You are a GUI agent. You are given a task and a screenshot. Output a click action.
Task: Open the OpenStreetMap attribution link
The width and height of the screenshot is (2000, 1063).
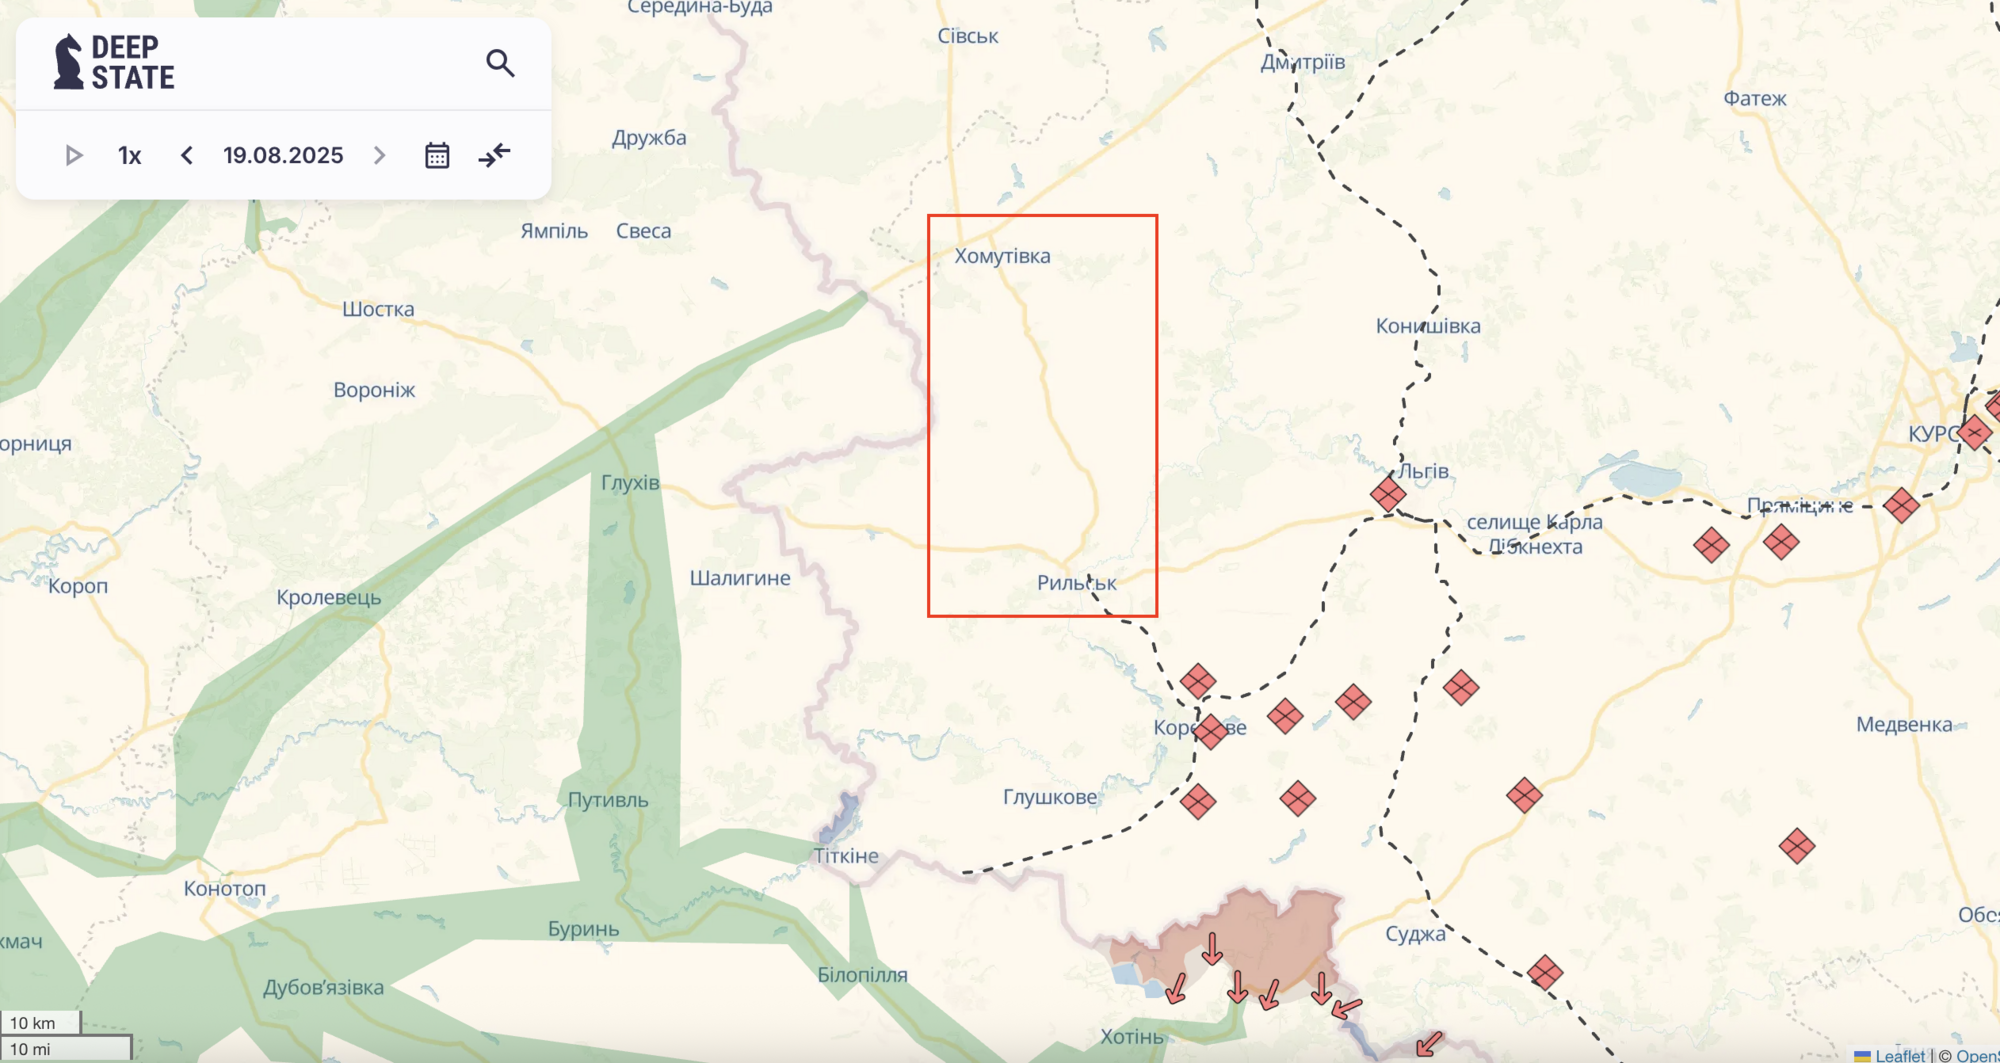pyautogui.click(x=1976, y=1055)
